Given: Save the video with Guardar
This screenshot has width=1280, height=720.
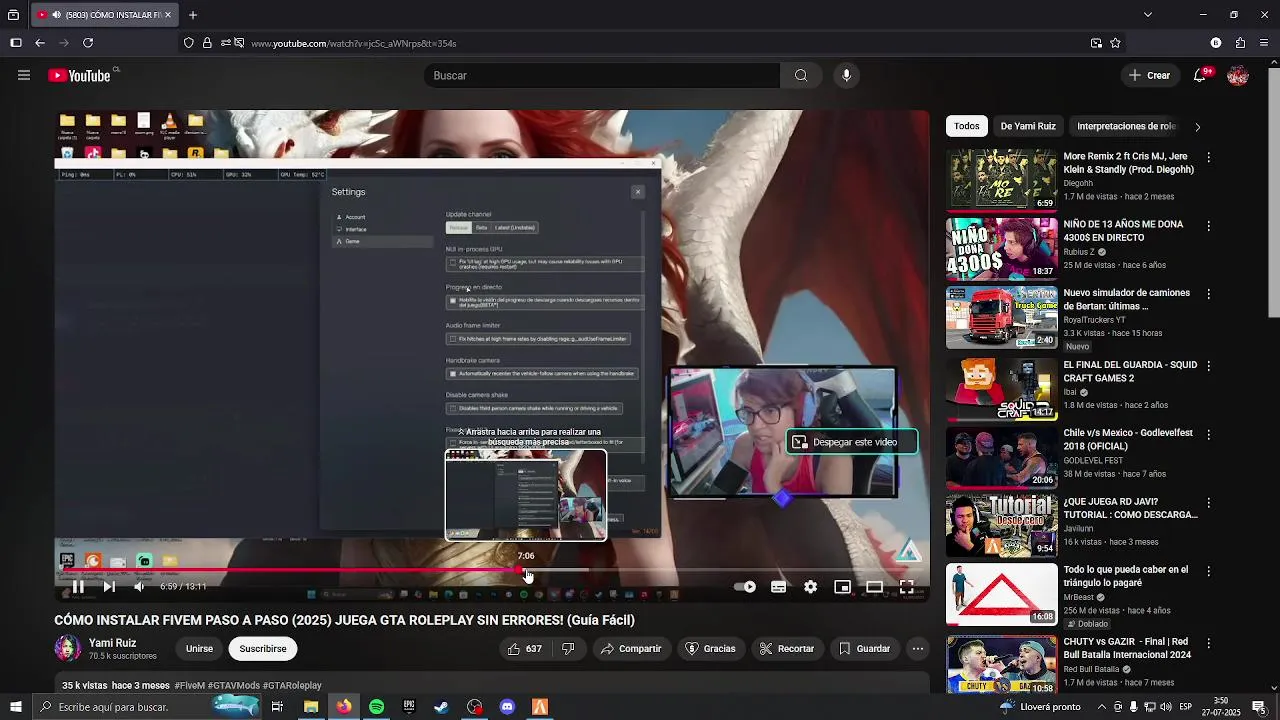Looking at the screenshot, I should pos(864,649).
